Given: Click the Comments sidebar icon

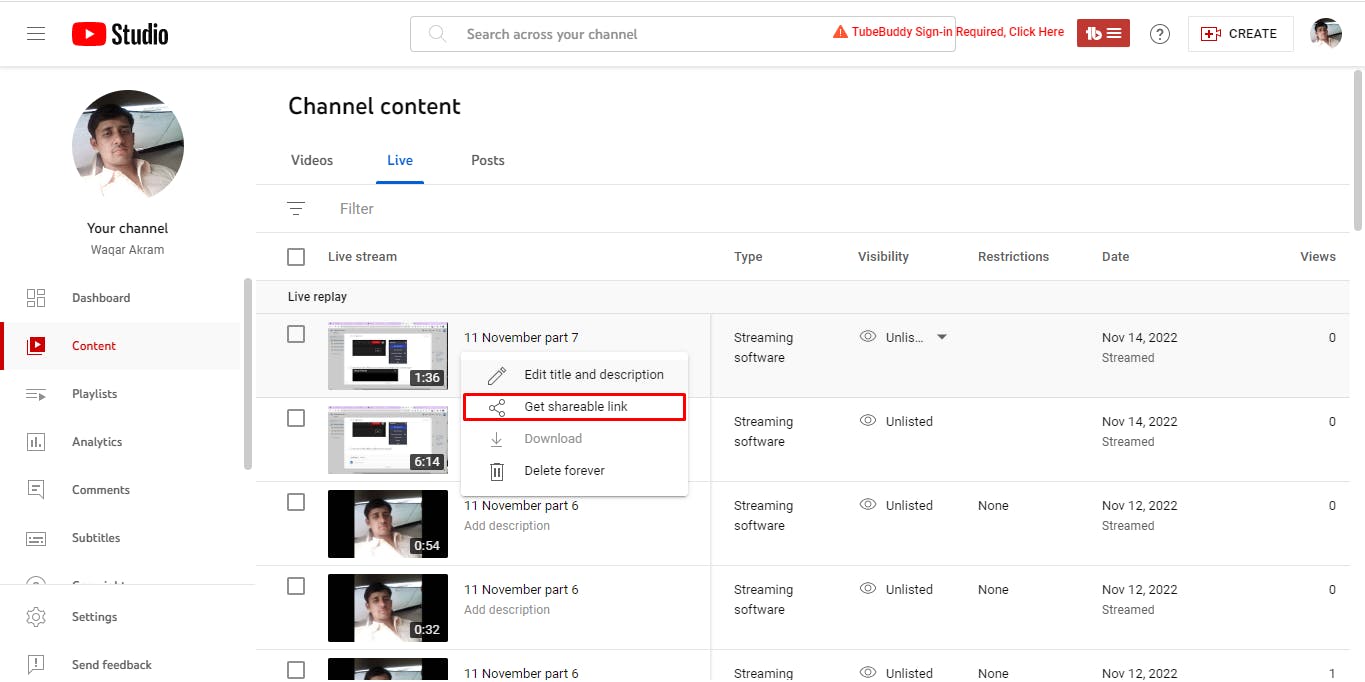Looking at the screenshot, I should [x=36, y=490].
